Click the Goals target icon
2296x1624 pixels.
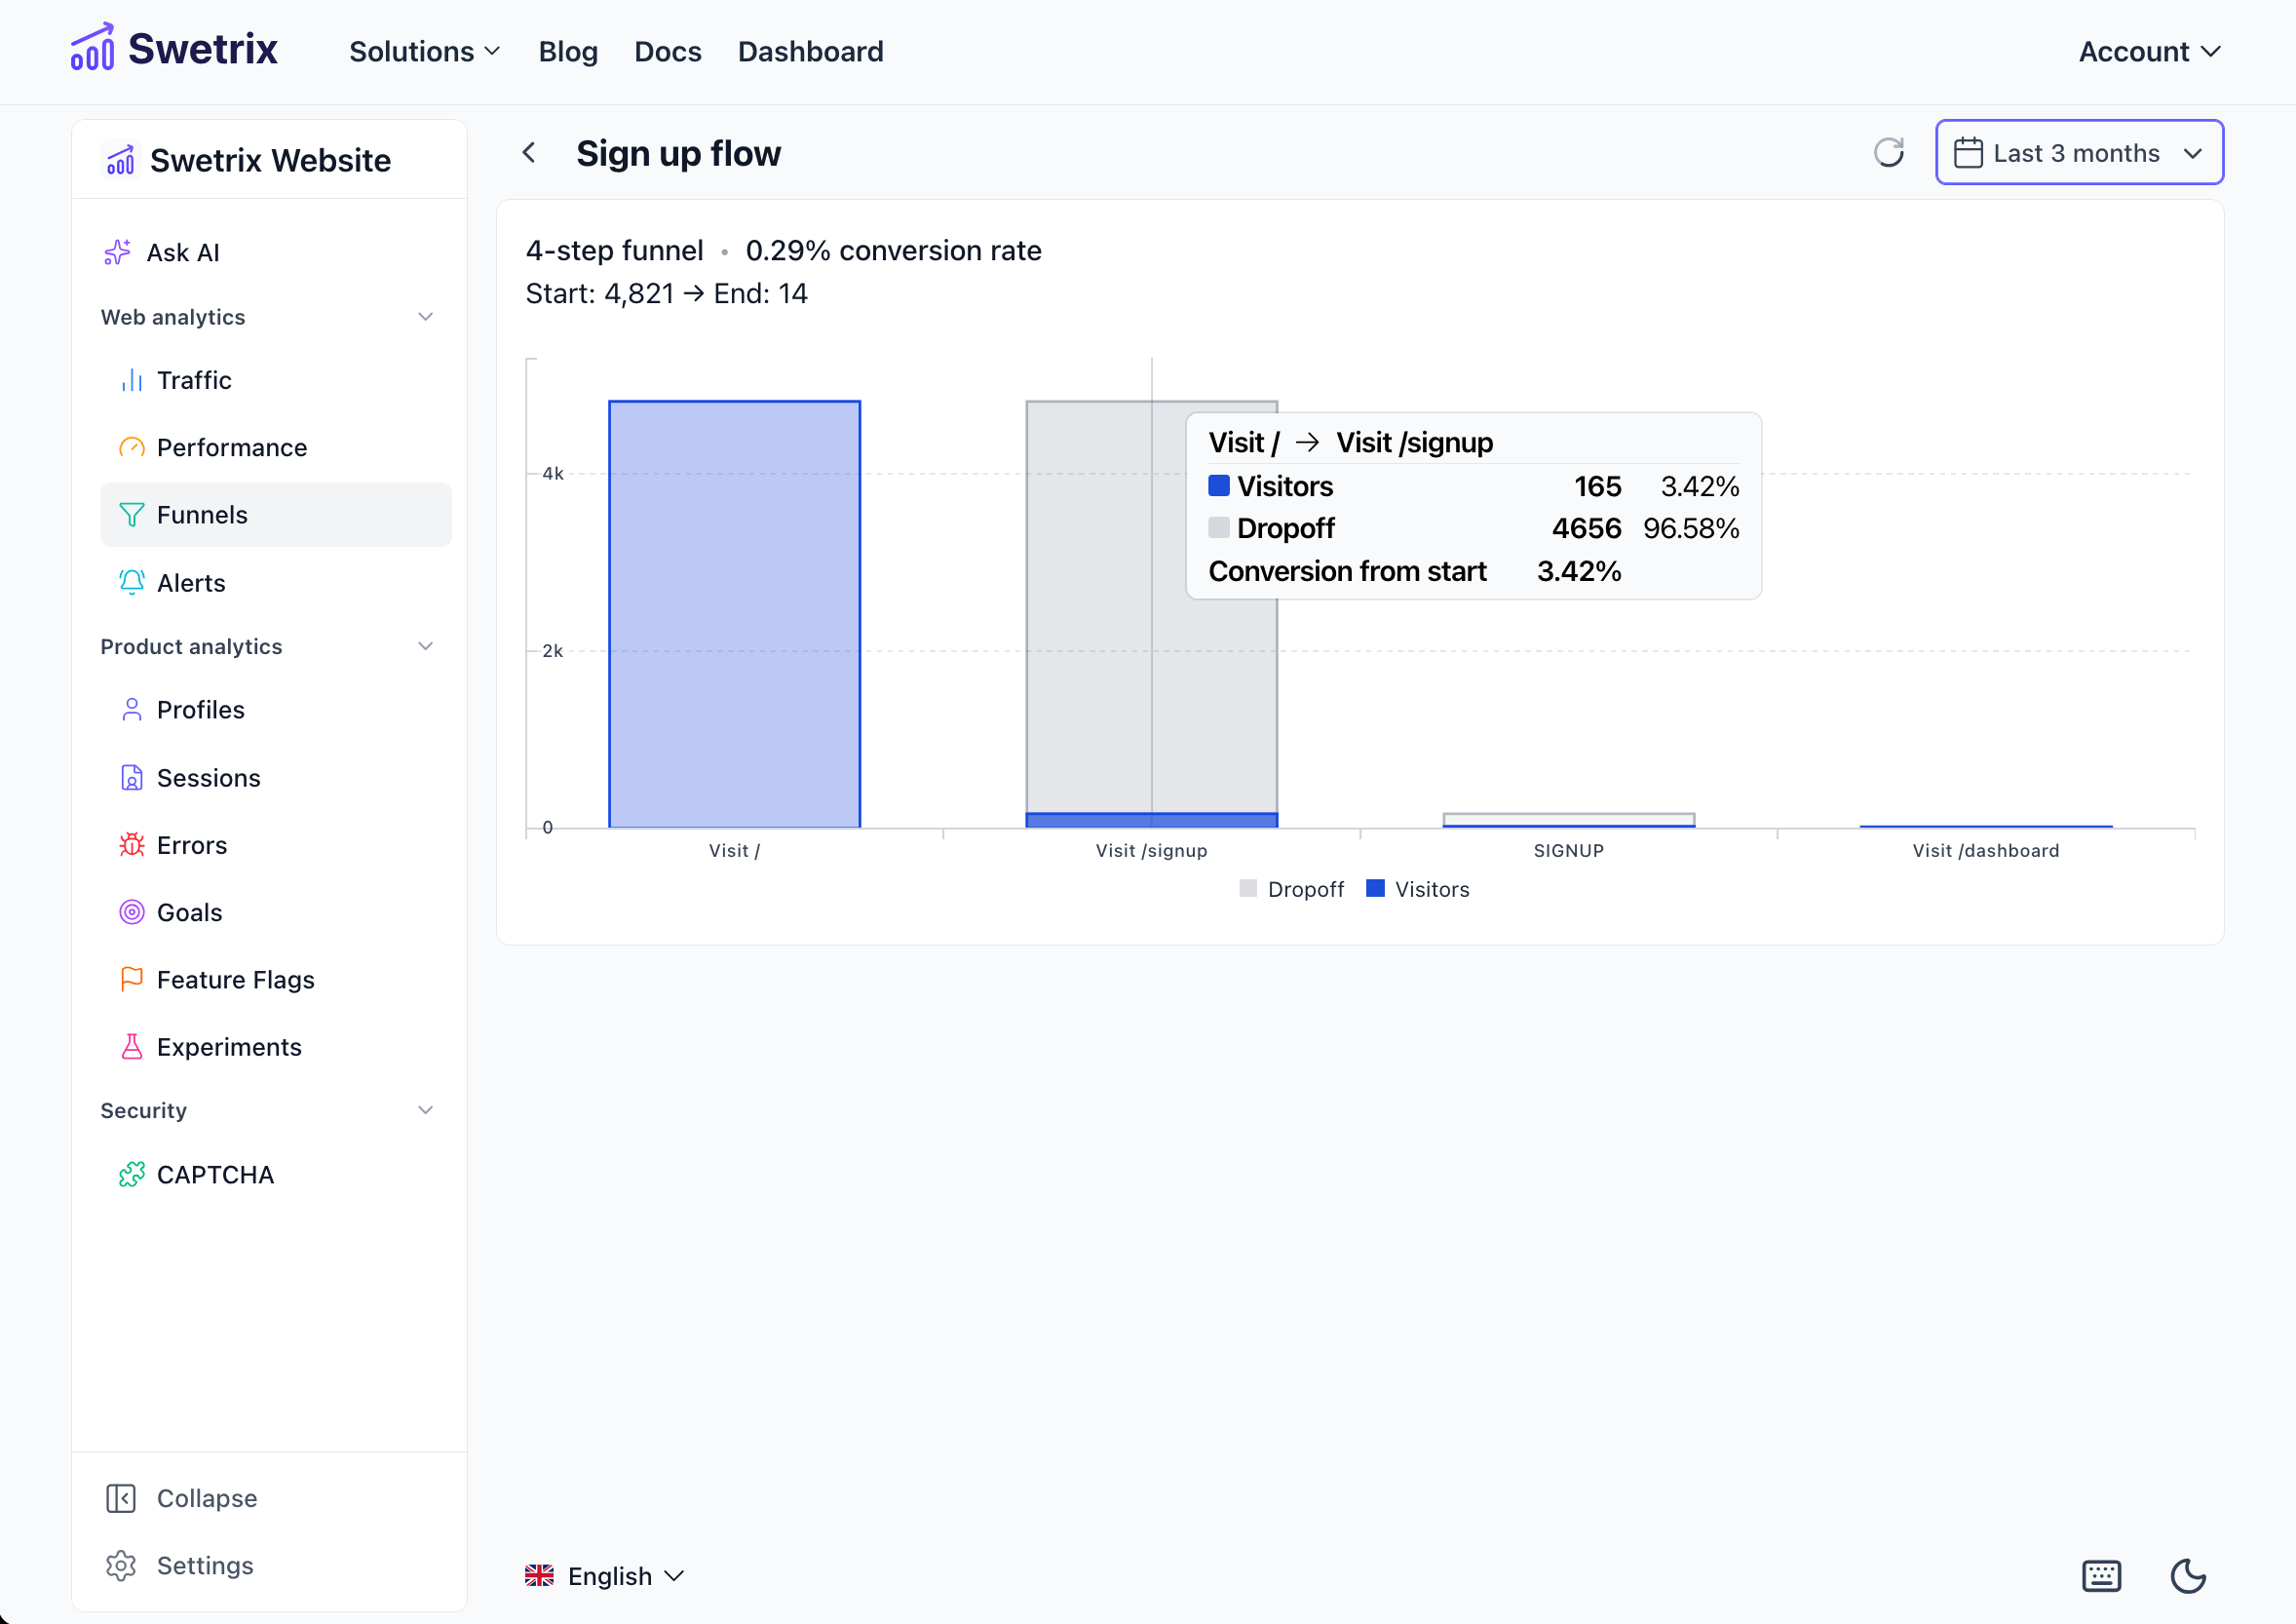tap(131, 912)
